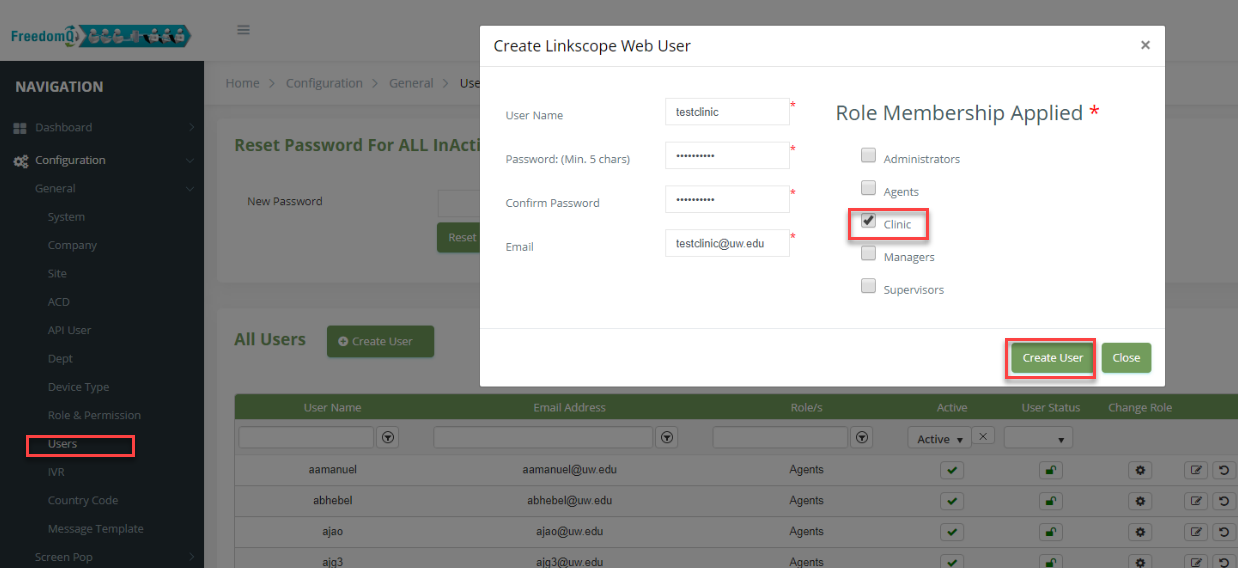Click the green Create User submit button
1238x568 pixels.
(1052, 358)
